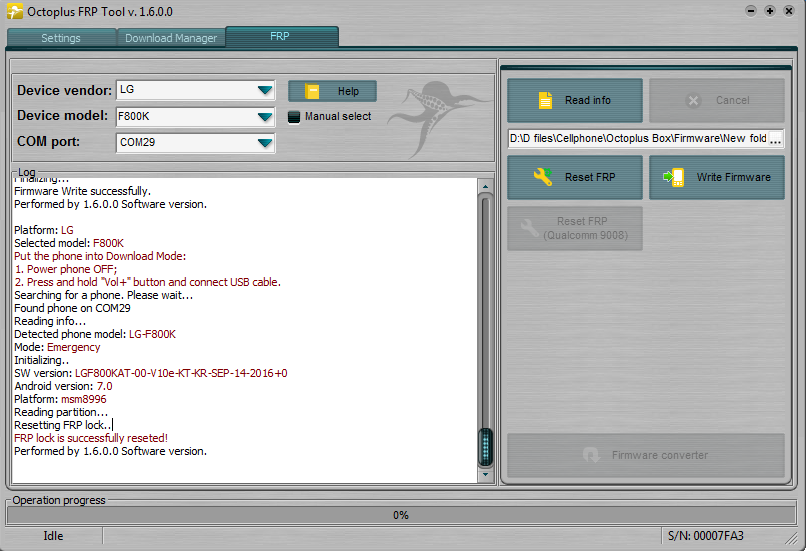
Task: Browse firmware with the ellipsis button
Action: [x=776, y=139]
